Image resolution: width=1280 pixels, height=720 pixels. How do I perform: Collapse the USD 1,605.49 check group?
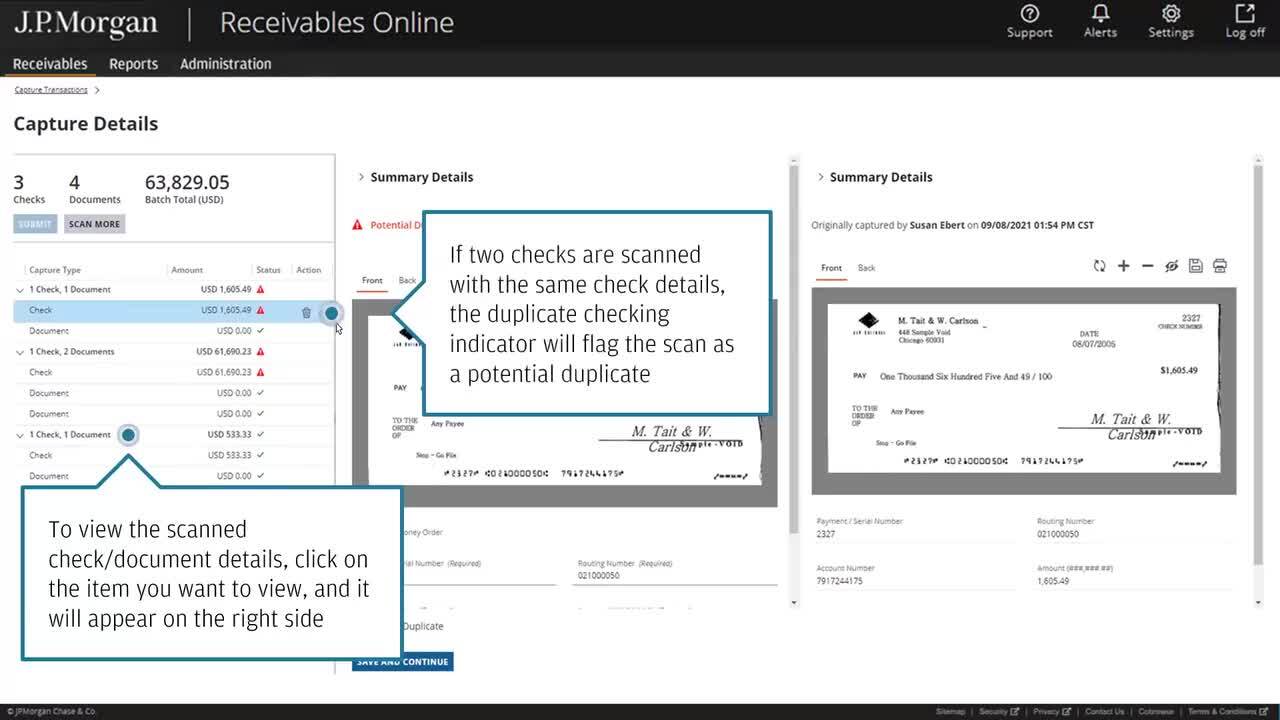(x=20, y=290)
